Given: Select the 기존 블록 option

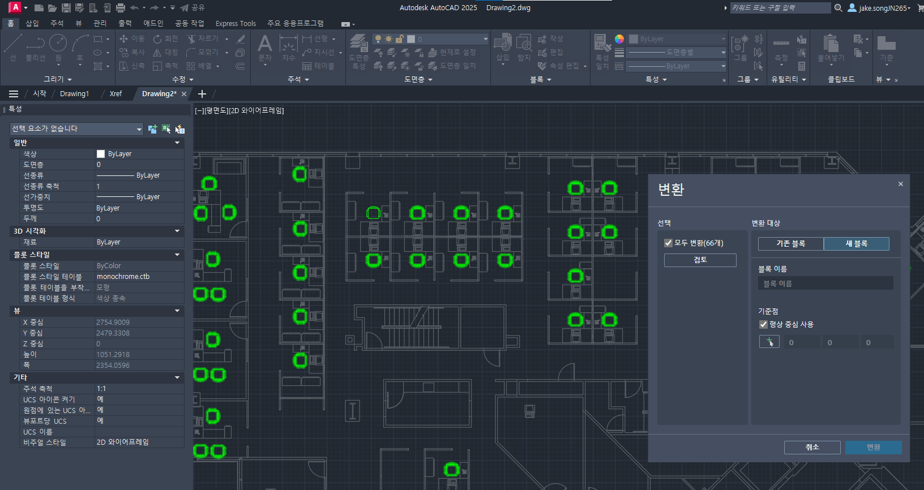Looking at the screenshot, I should tap(790, 243).
